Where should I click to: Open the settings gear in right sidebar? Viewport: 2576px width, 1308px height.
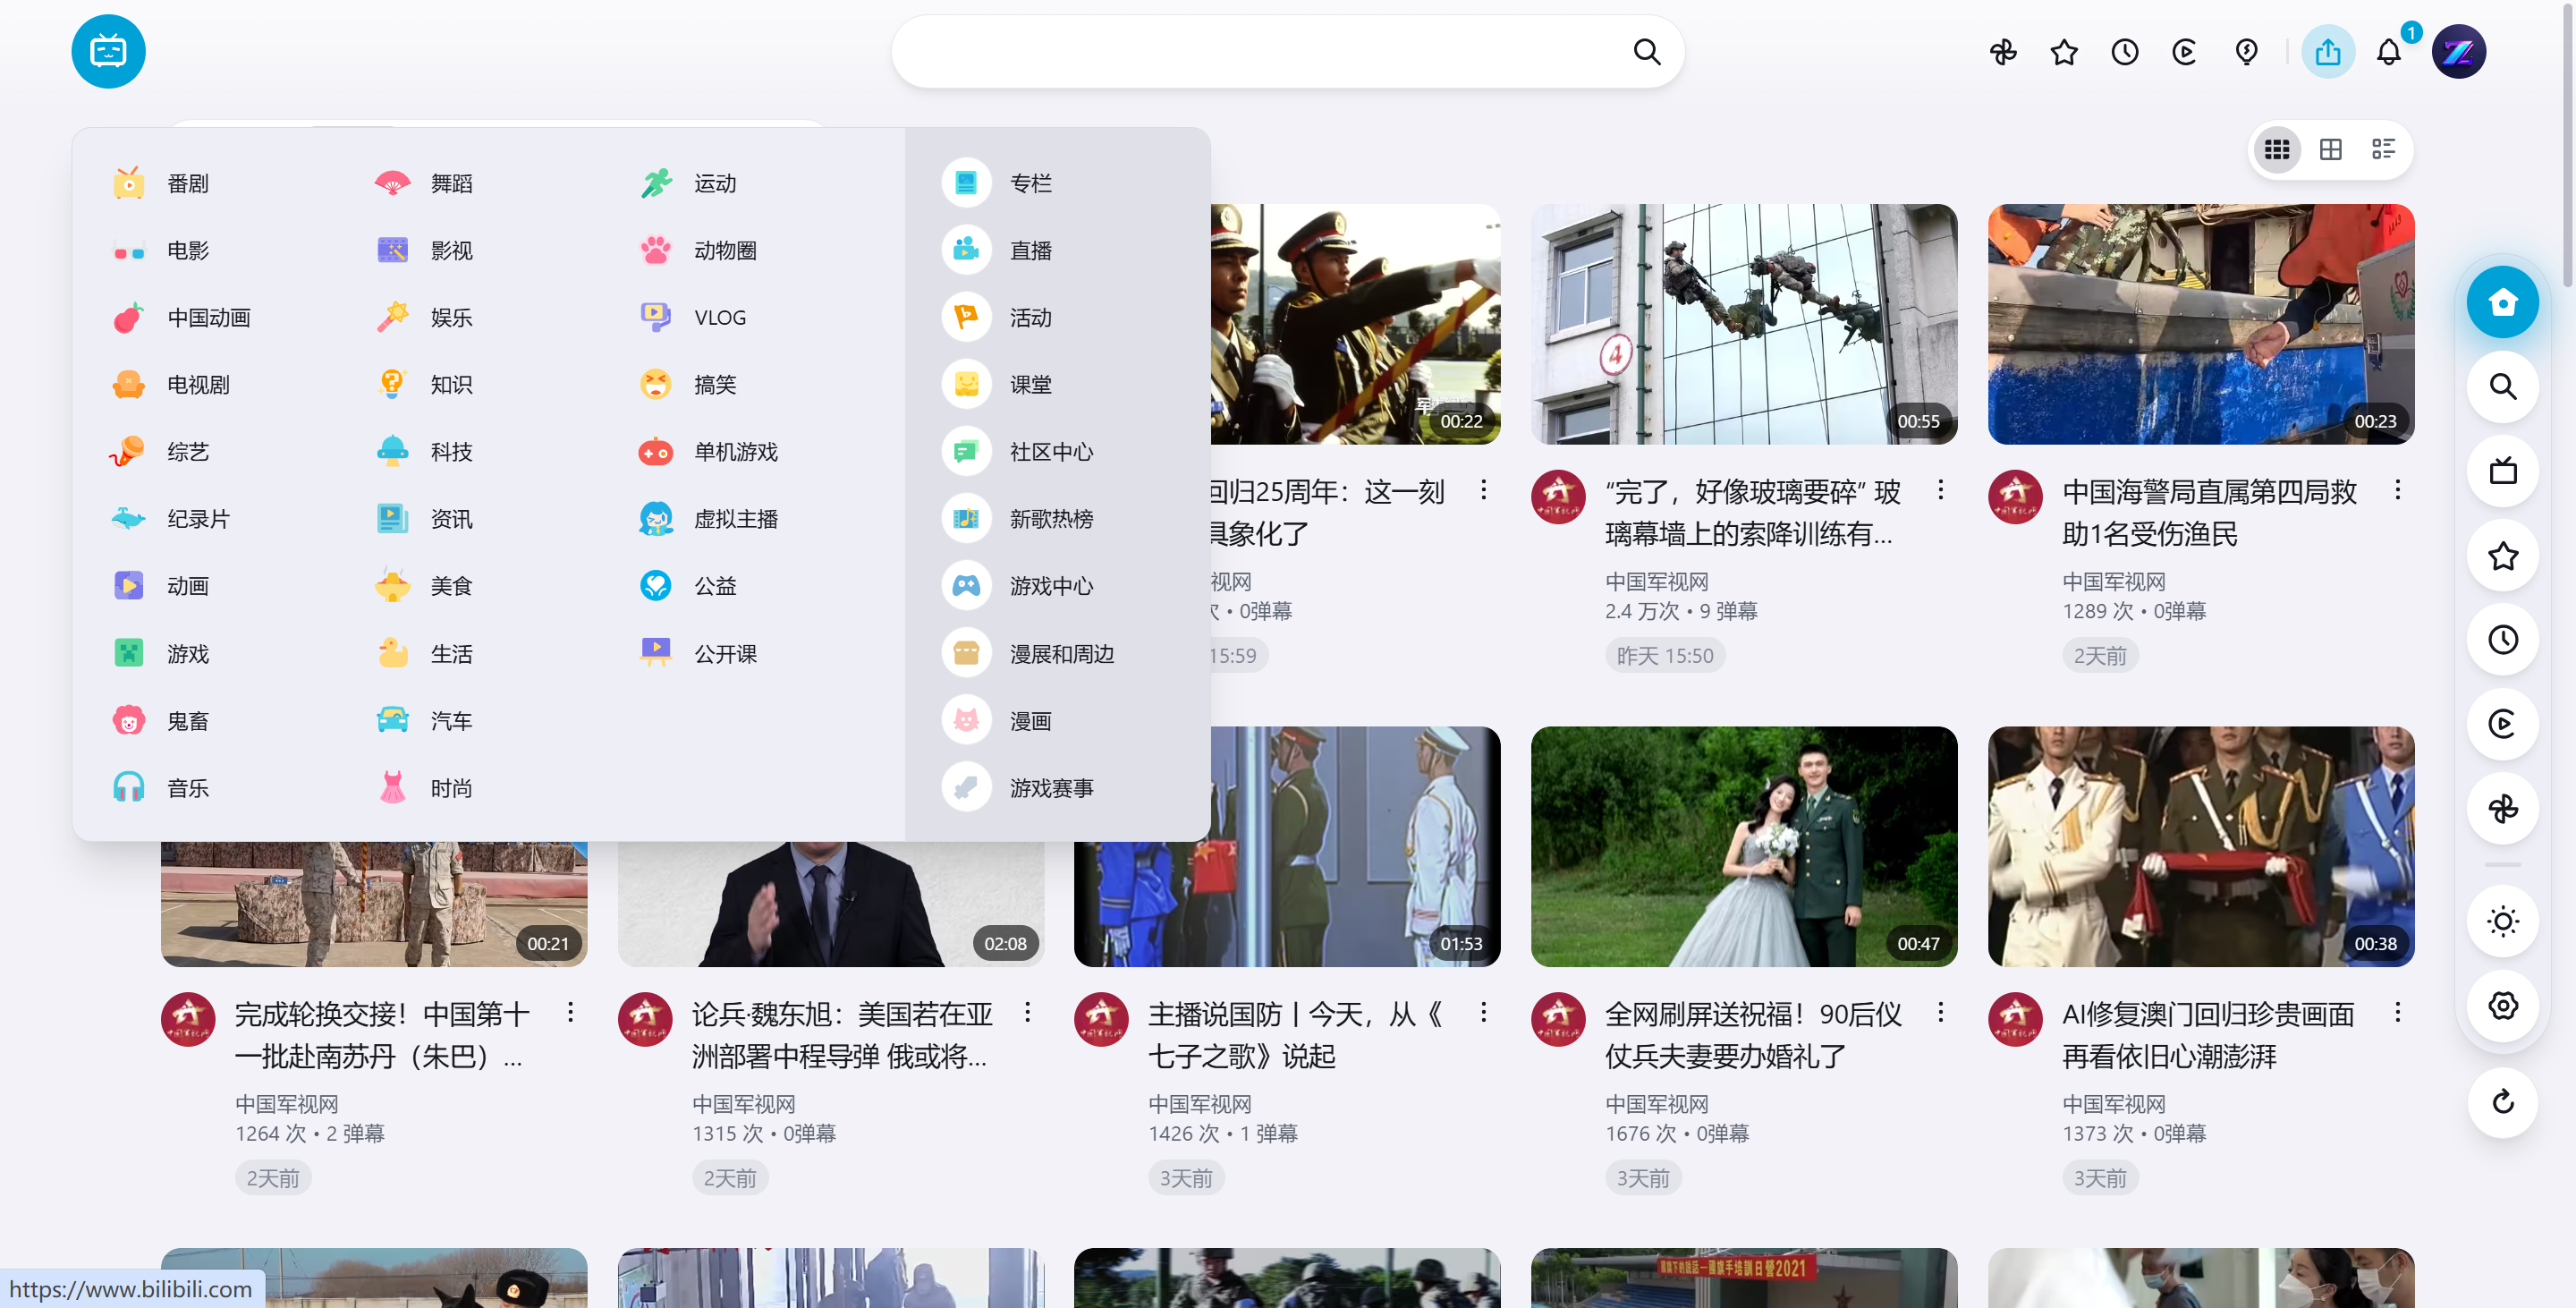point(2503,1006)
